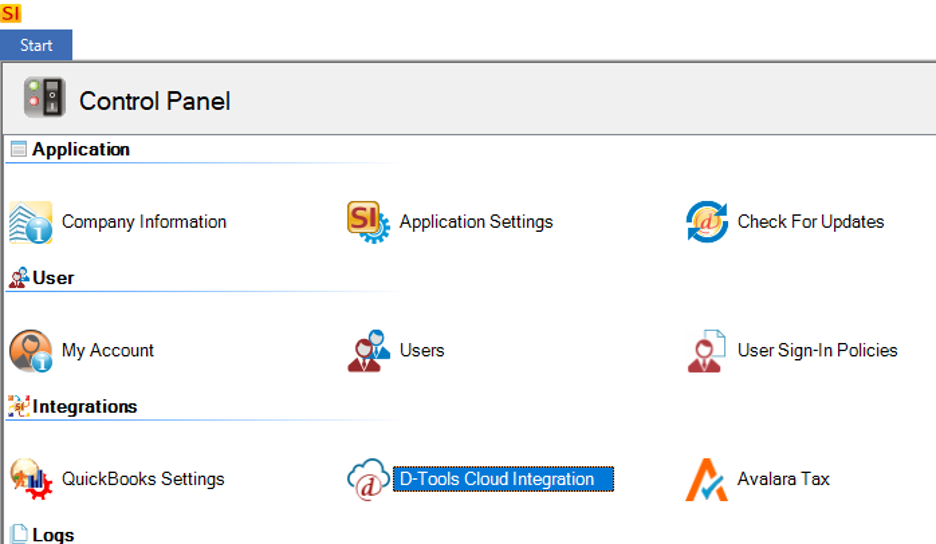Open the My Account icon
This screenshot has width=936, height=544.
tap(30, 351)
